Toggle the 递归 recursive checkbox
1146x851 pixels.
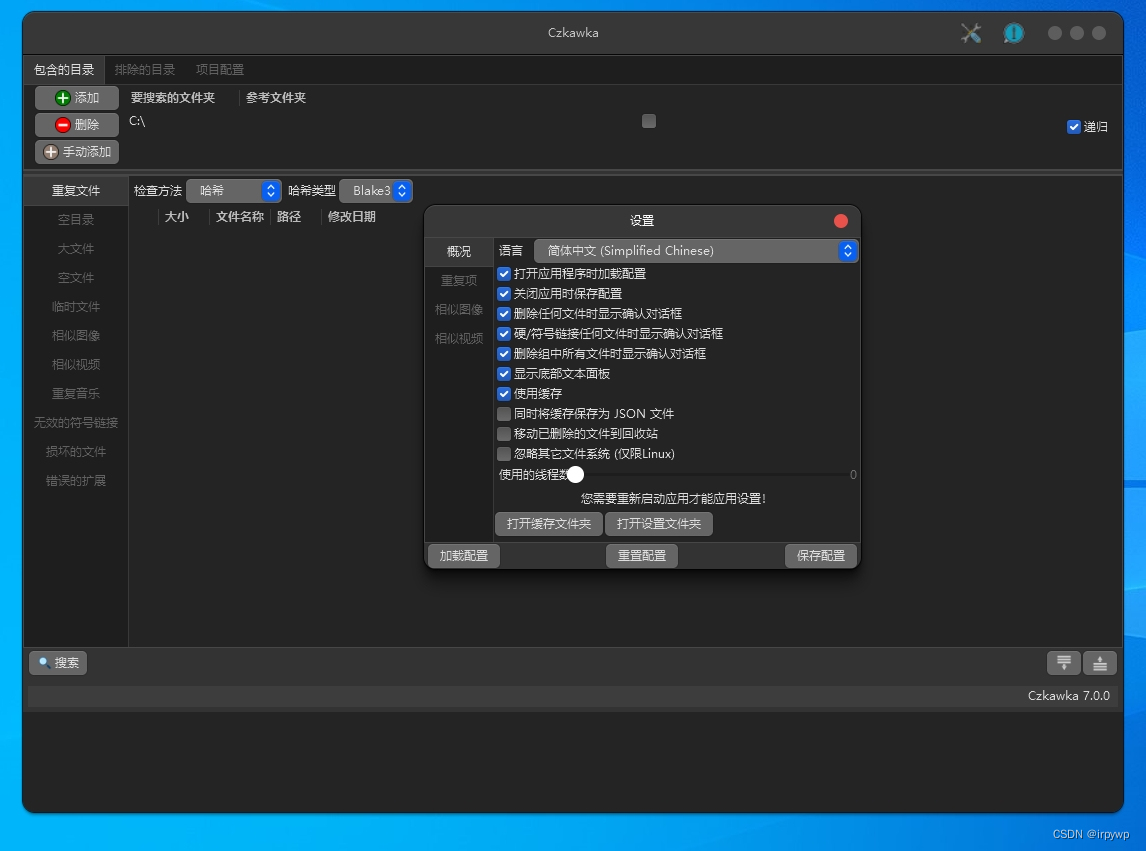tap(1074, 127)
